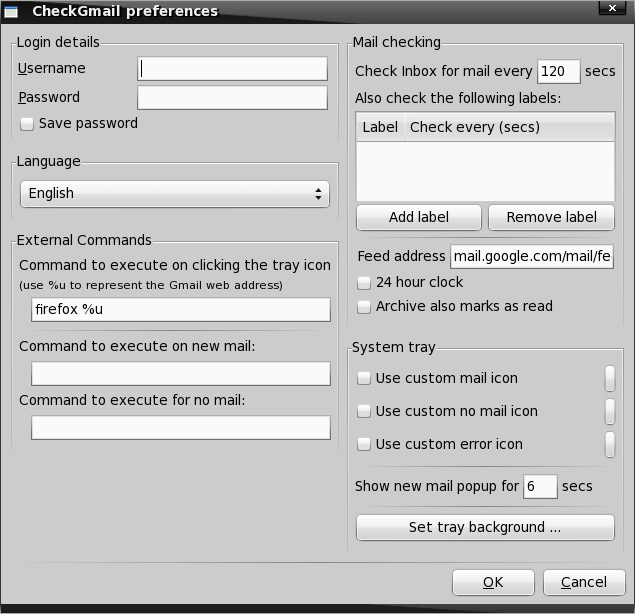
Task: Enable the Save password checkbox
Action: pyautogui.click(x=27, y=124)
